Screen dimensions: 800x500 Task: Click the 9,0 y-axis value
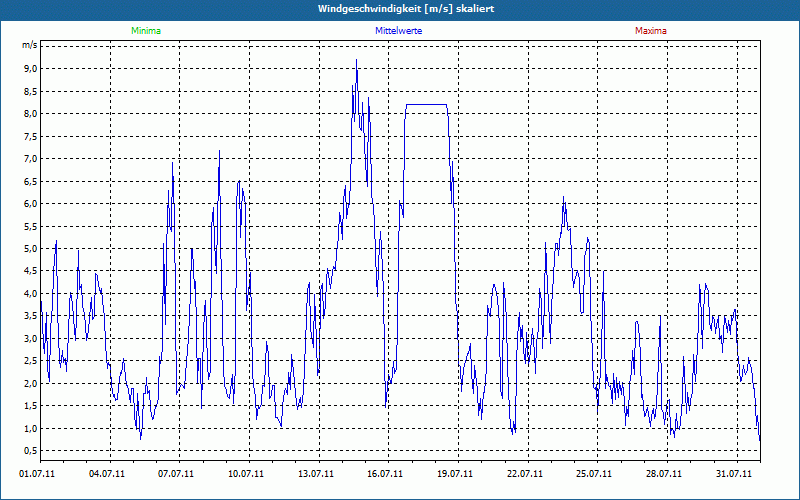click(x=31, y=69)
